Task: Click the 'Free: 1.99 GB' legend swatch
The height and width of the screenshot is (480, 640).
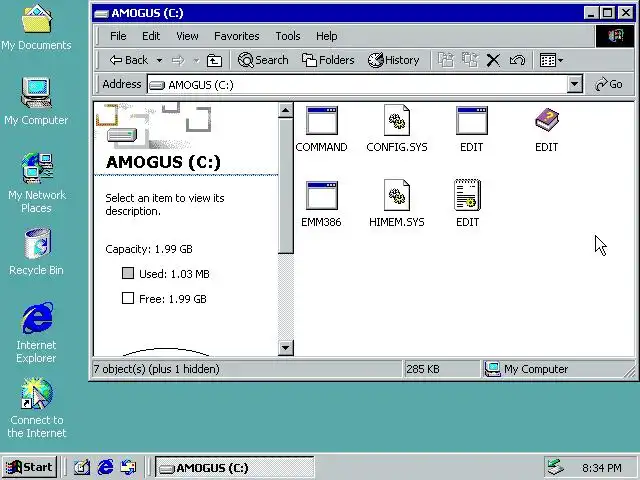Action: tap(128, 298)
